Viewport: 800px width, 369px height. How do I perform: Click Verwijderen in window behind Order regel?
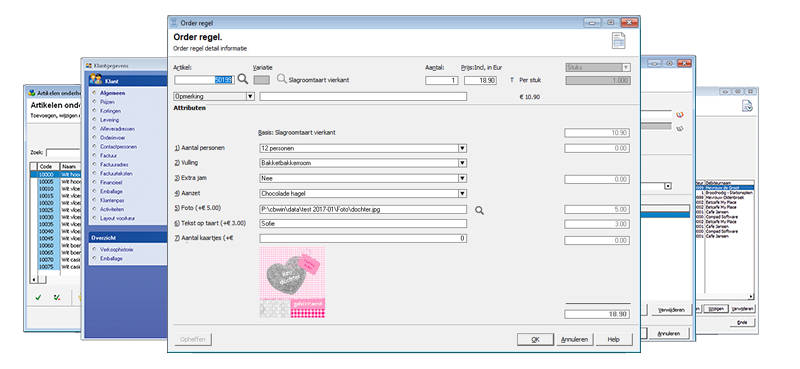coord(671,309)
